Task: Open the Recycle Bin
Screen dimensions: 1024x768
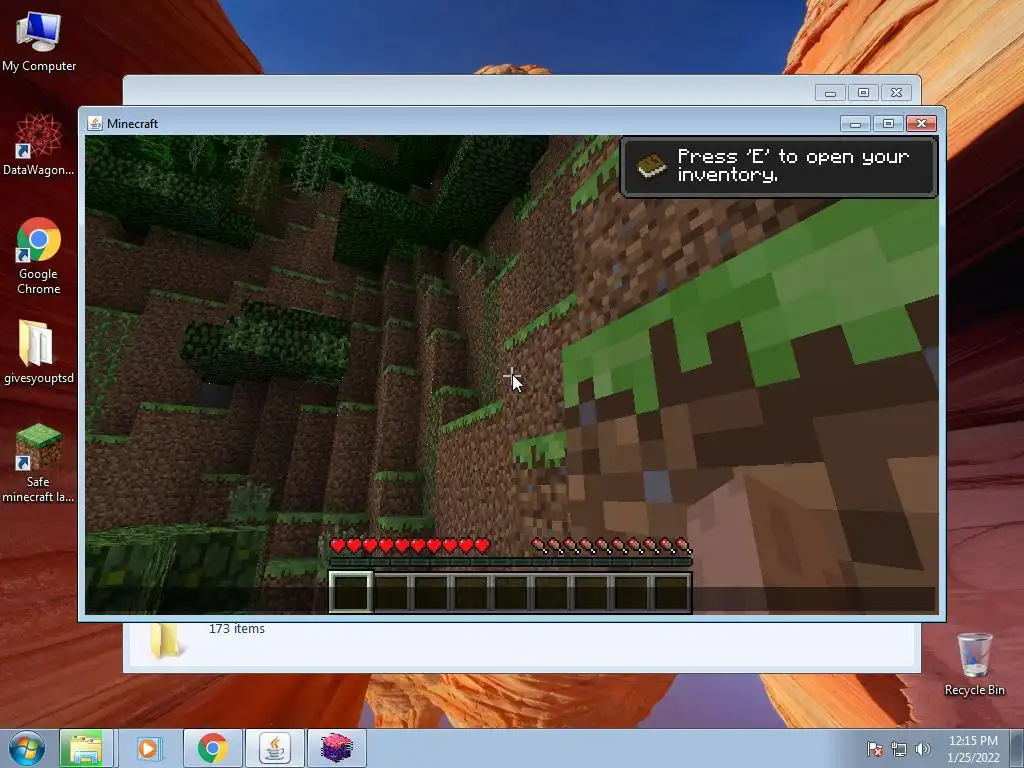Action: [974, 664]
